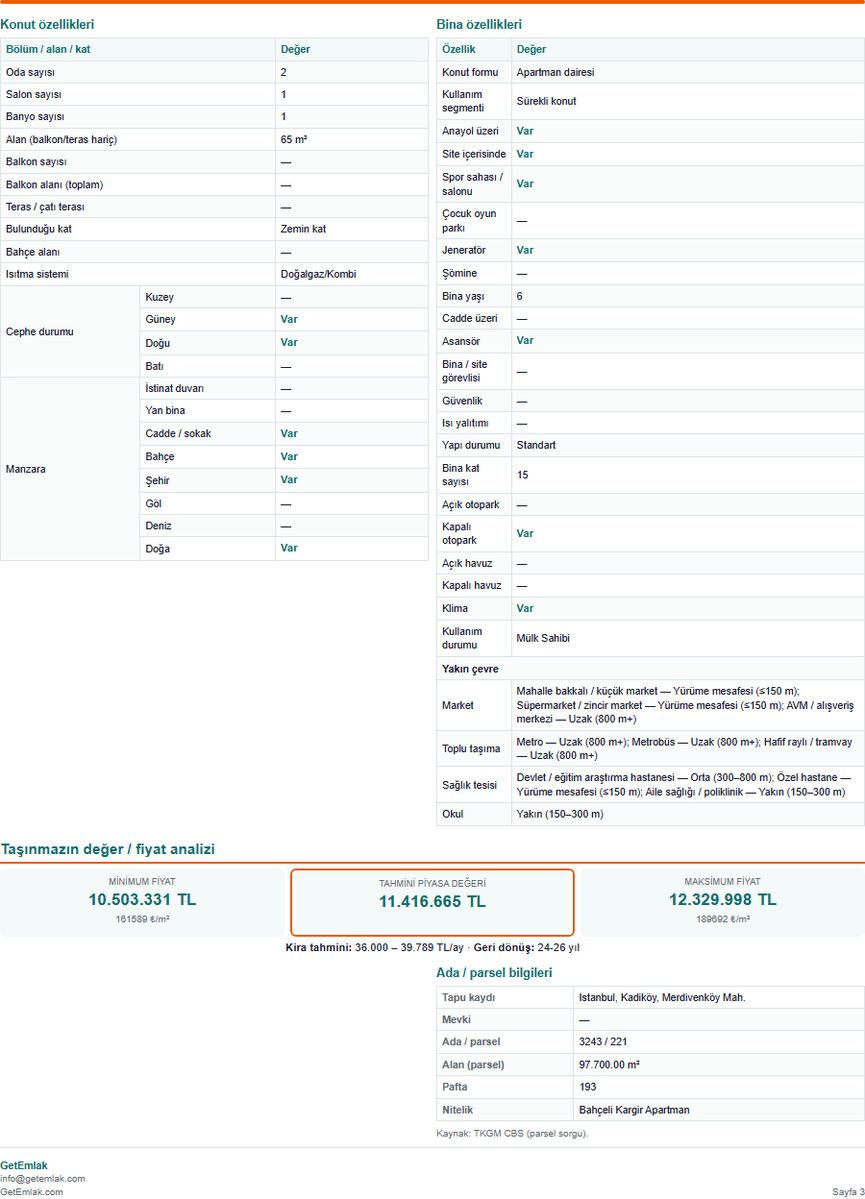Click the "MİNİMUM FİYAT" card label
The image size is (865, 1199).
141,882
